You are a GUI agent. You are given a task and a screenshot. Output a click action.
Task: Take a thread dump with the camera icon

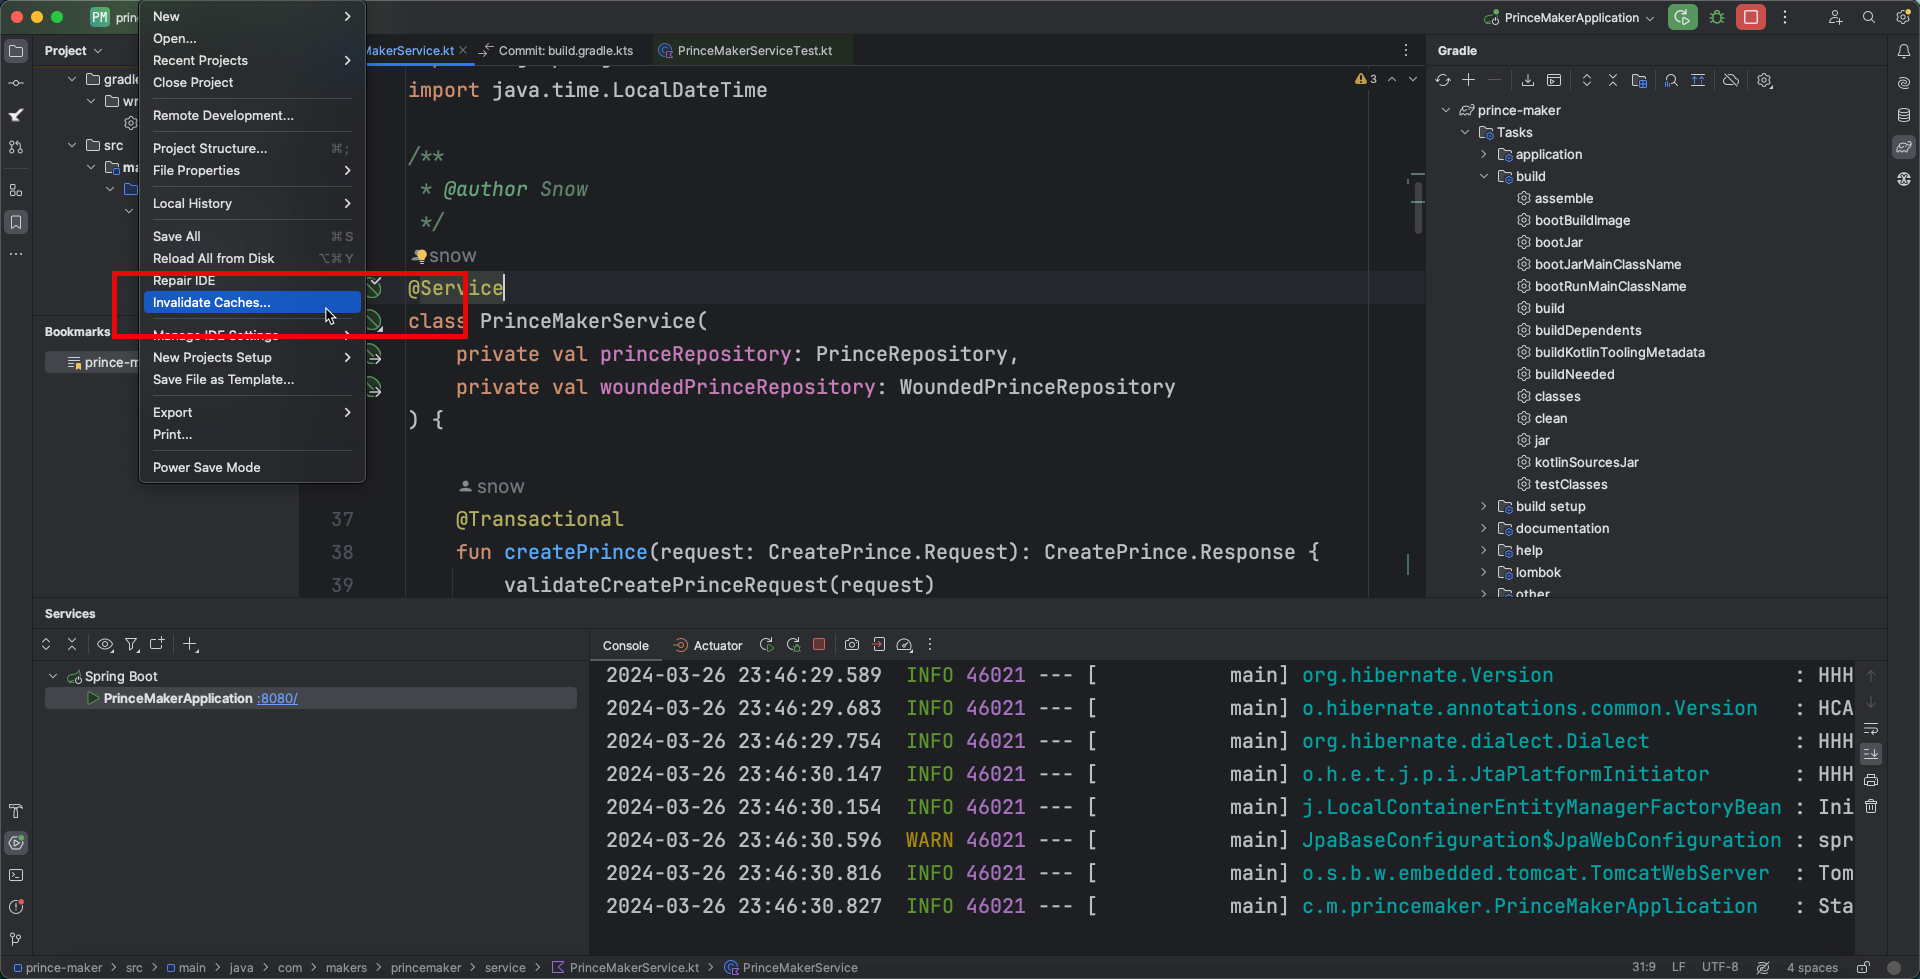(x=851, y=645)
